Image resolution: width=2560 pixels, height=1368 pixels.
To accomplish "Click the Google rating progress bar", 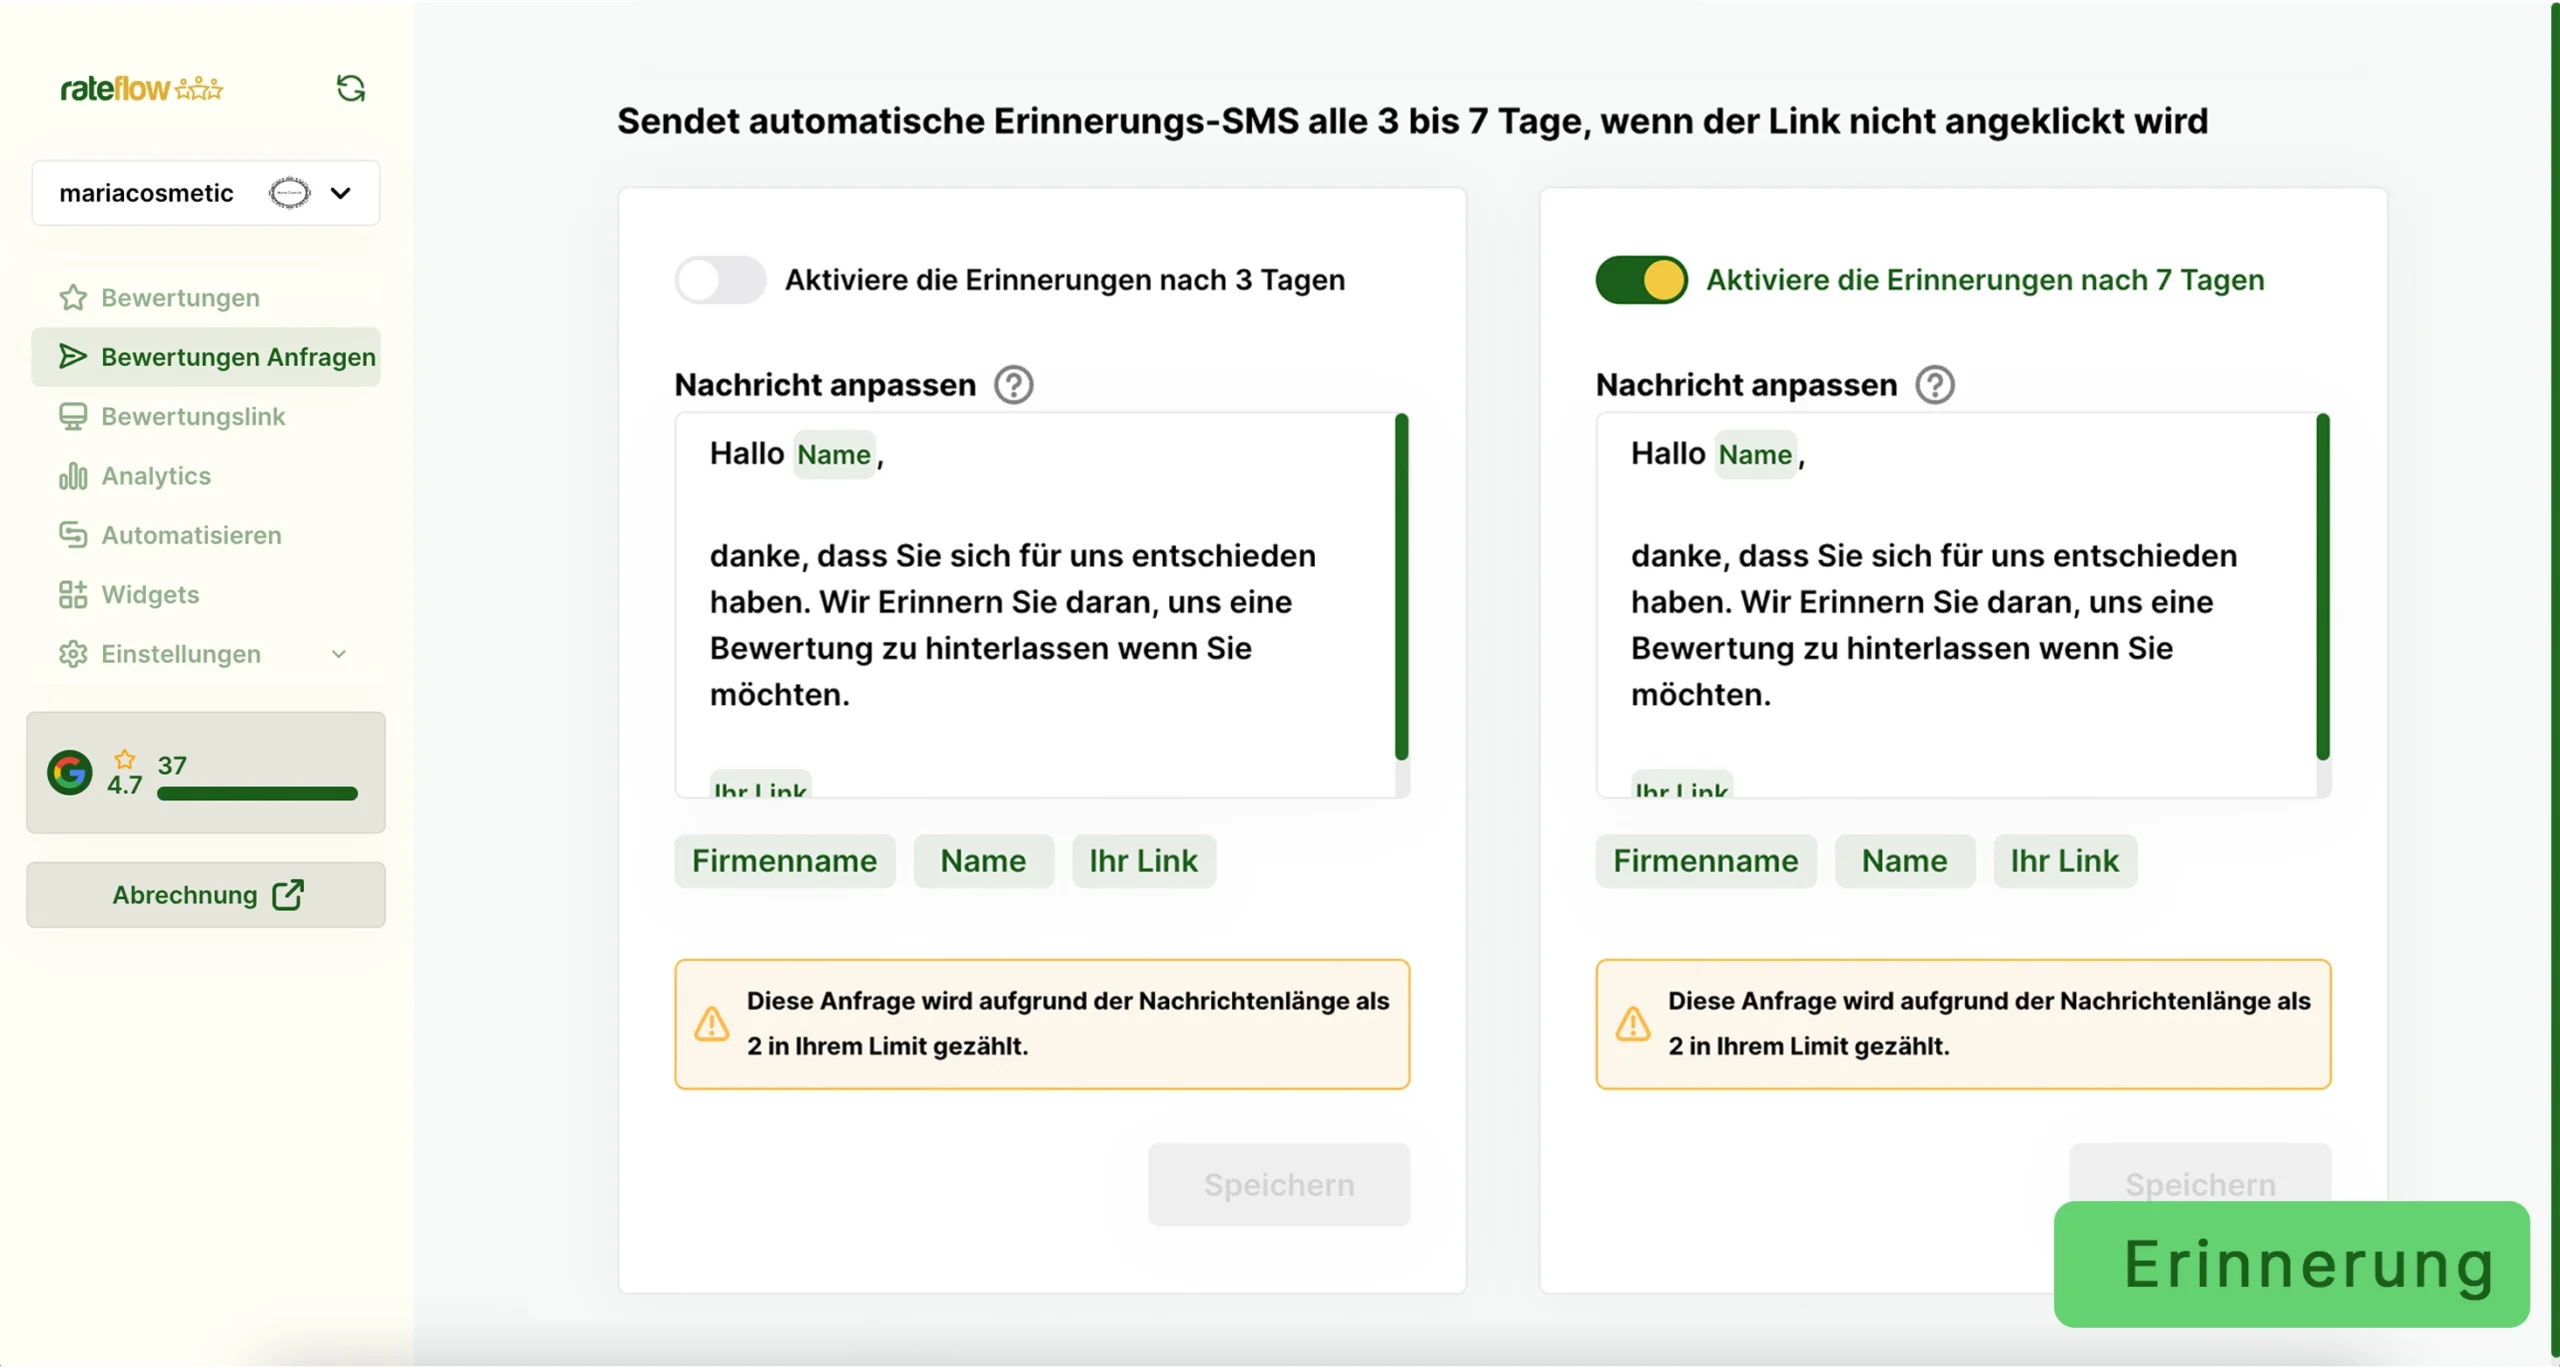I will [257, 794].
